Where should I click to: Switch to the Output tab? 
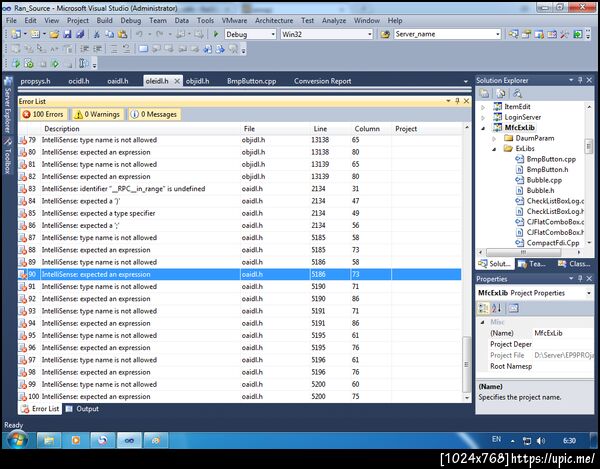[82, 409]
